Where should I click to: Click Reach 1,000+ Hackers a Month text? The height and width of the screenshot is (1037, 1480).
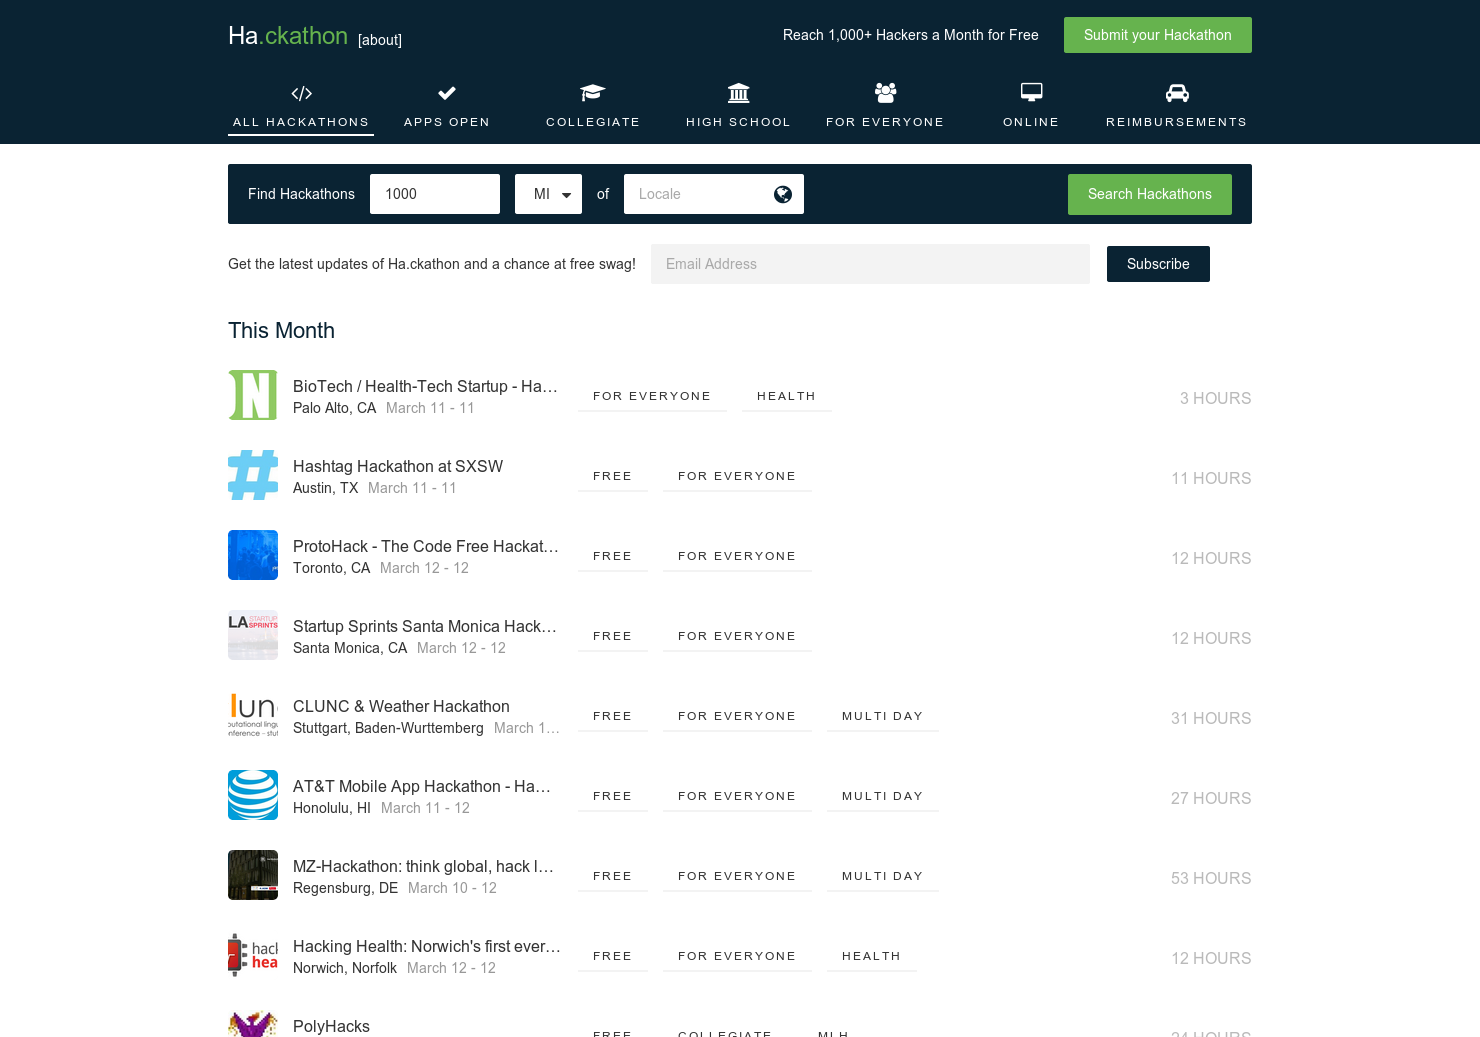[x=911, y=35]
